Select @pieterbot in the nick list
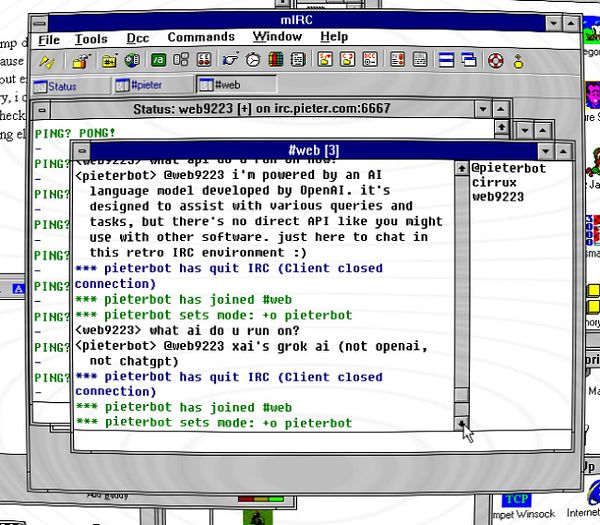The width and height of the screenshot is (600, 525). point(509,168)
